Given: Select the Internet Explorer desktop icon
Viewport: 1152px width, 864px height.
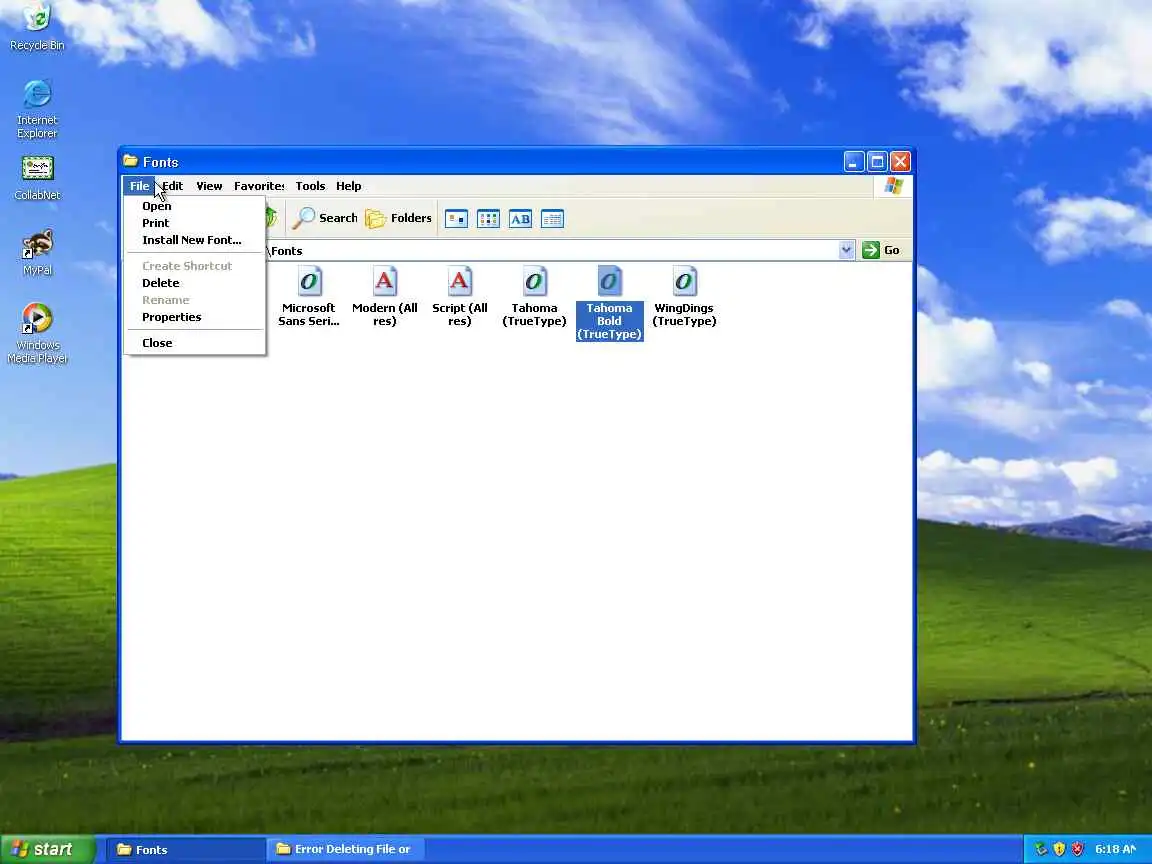Looking at the screenshot, I should tap(37, 109).
